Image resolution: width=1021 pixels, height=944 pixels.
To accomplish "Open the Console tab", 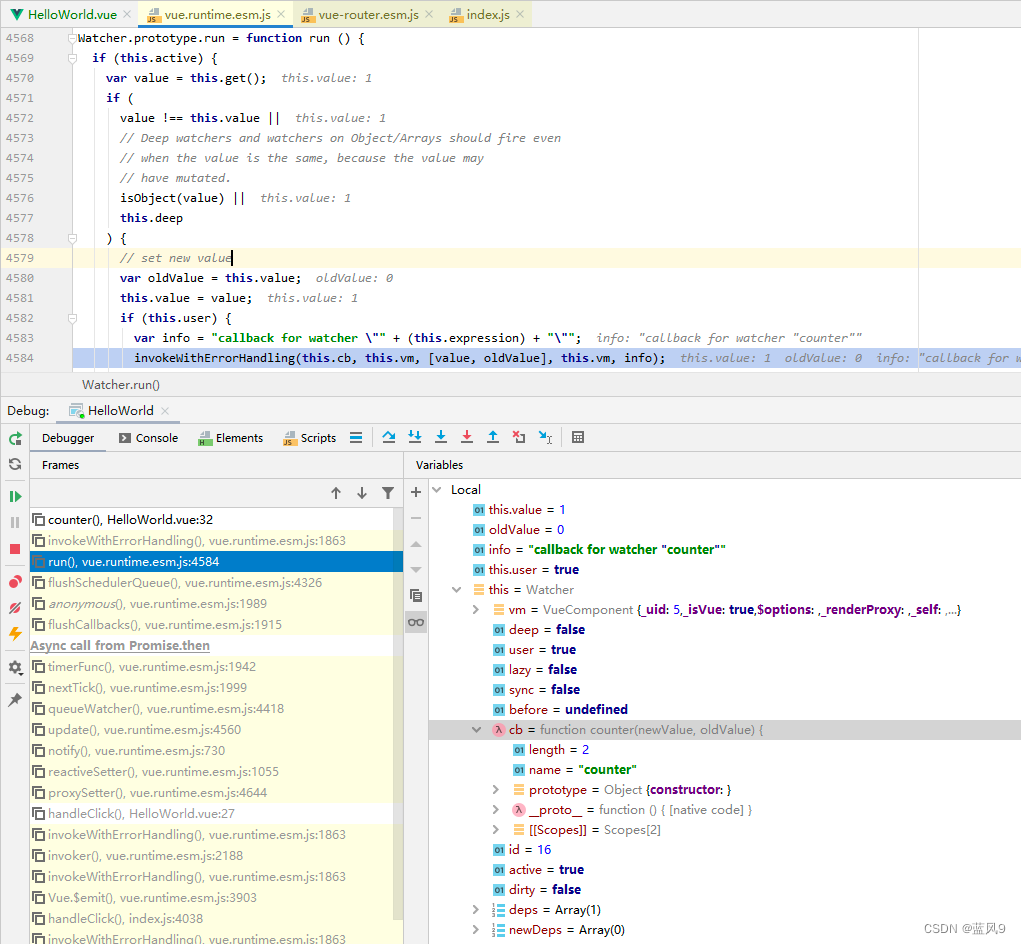I will [148, 438].
